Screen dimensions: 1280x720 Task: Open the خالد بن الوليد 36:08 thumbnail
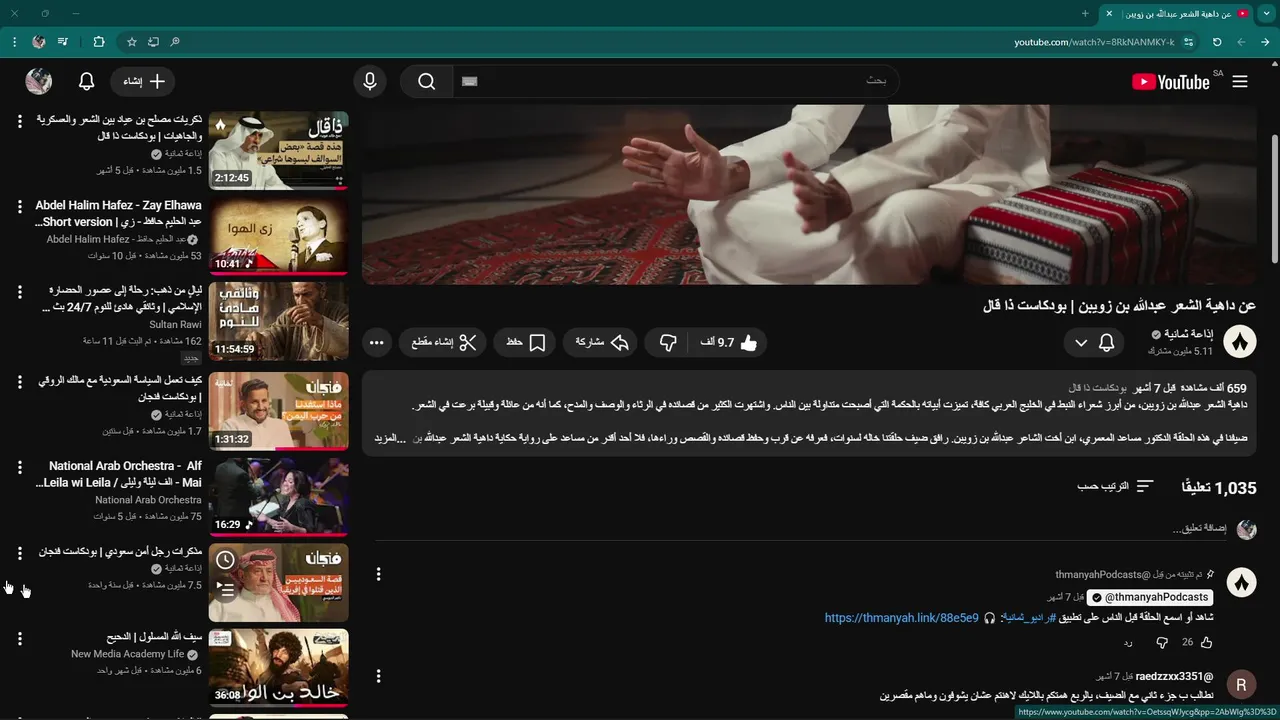pyautogui.click(x=279, y=667)
